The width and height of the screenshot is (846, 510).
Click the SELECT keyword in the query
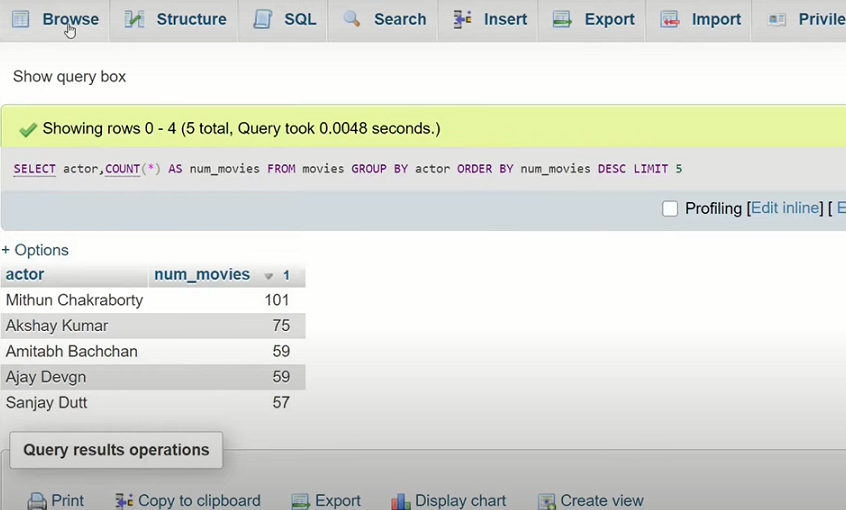35,169
